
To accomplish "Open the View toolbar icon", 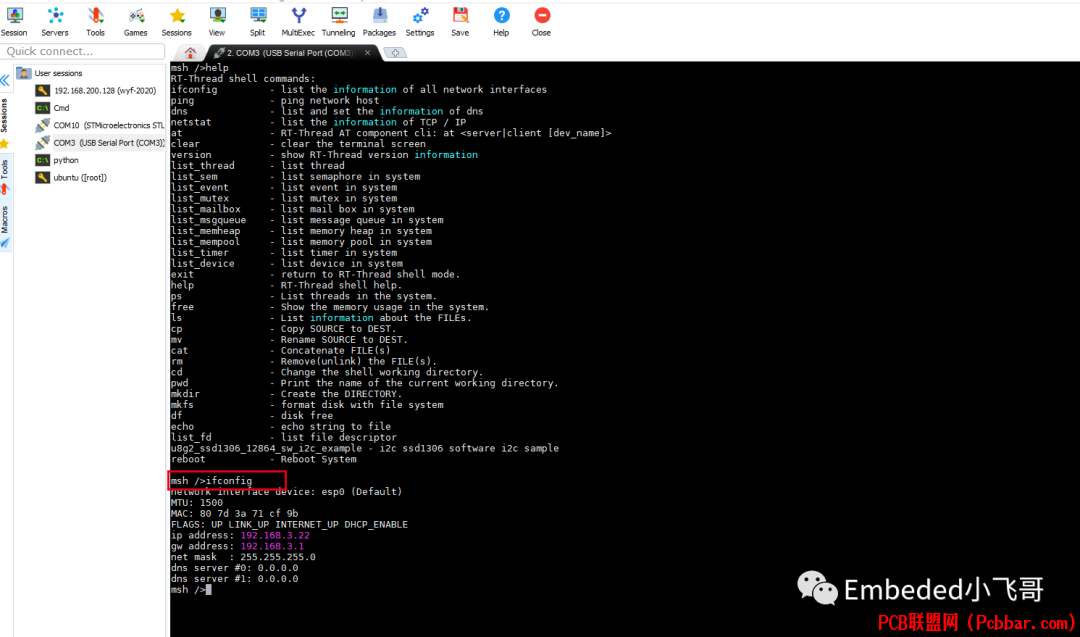I will point(217,21).
